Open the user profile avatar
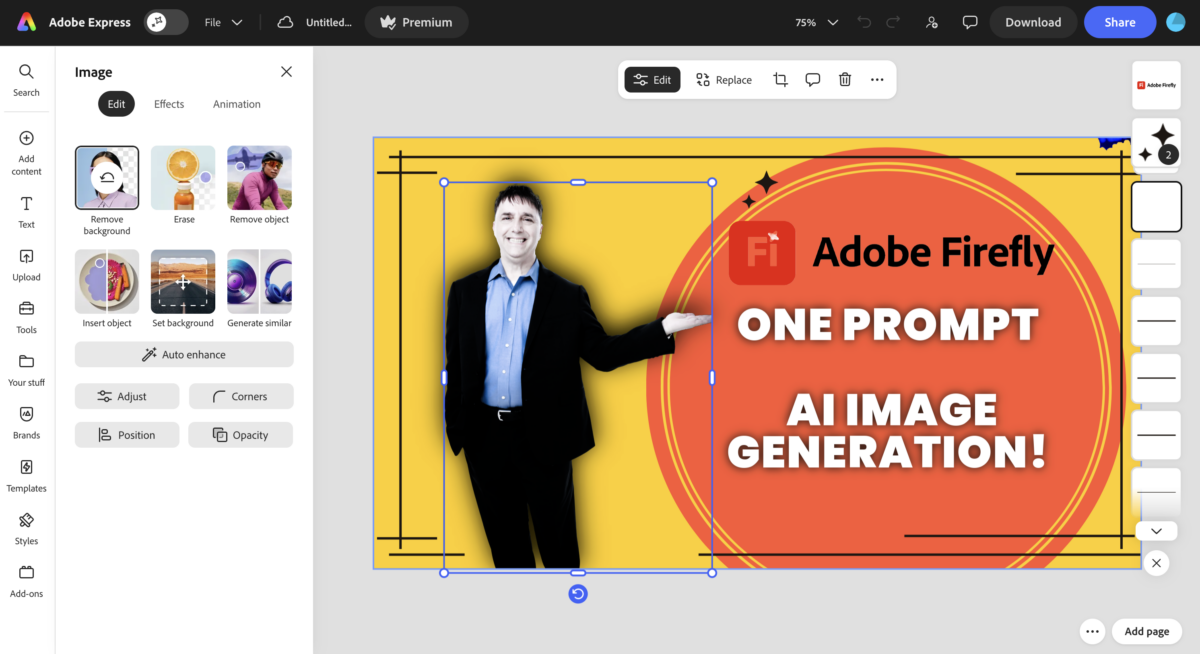 [x=1176, y=22]
